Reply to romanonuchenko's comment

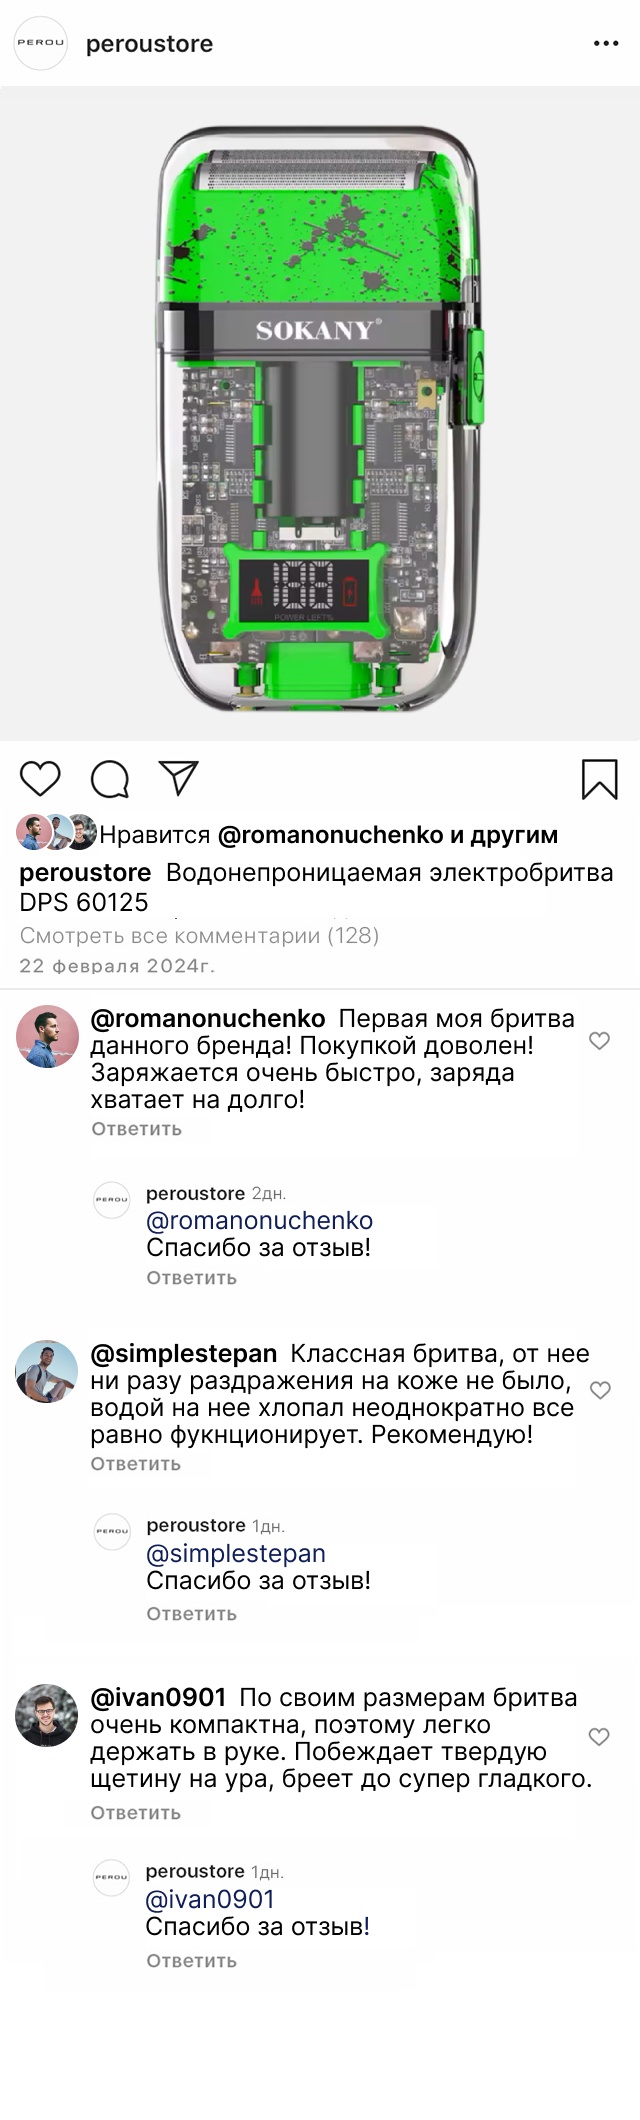(136, 1129)
